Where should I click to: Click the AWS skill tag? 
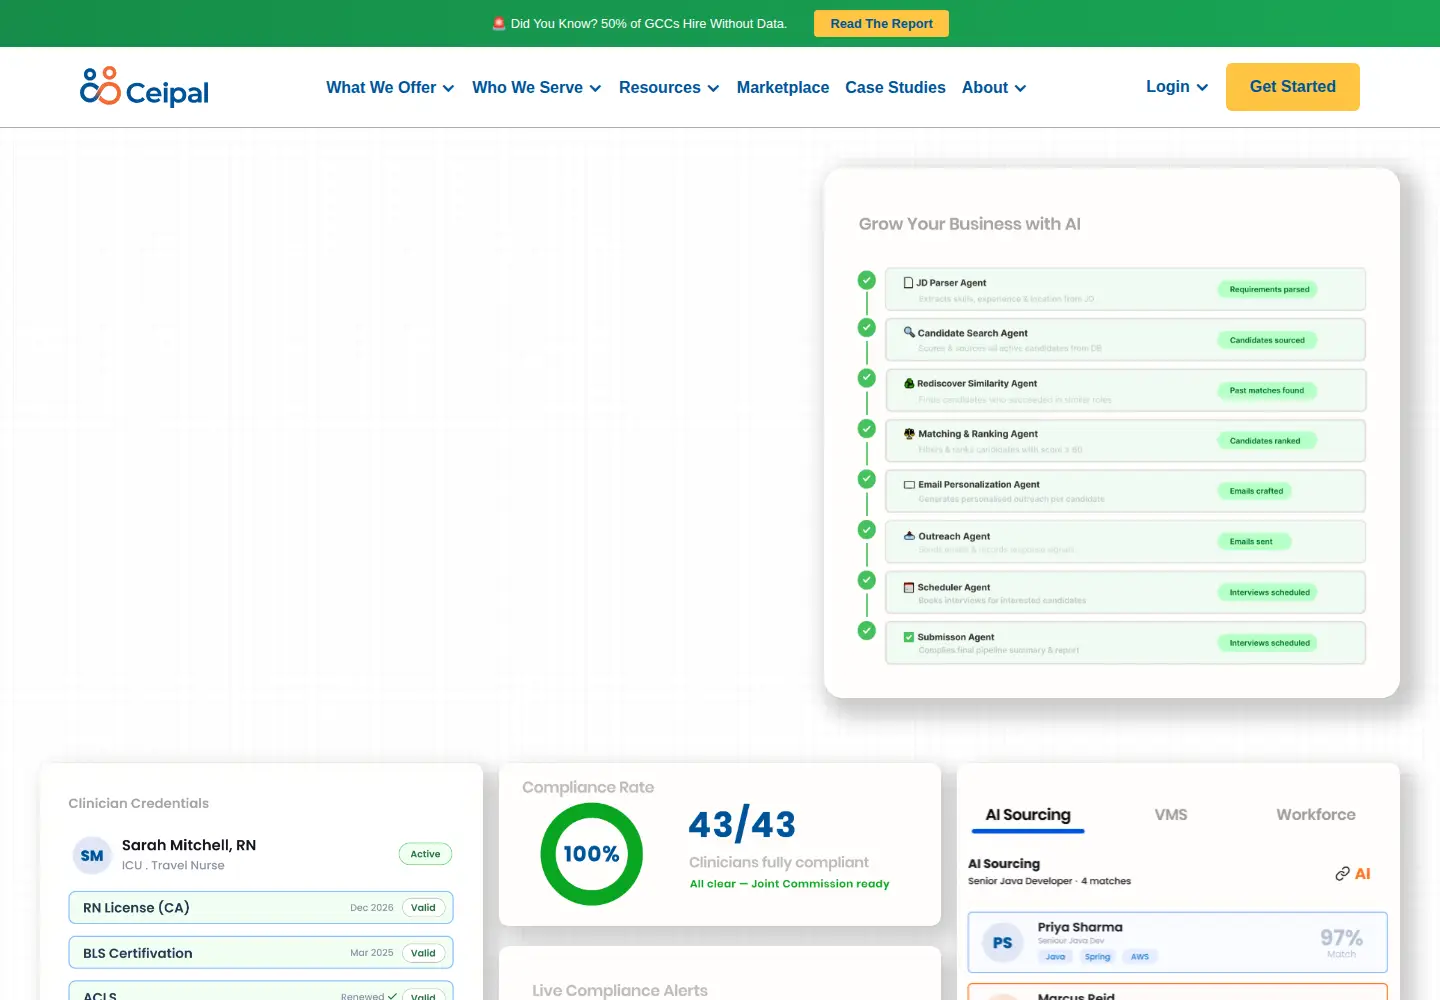(1140, 957)
